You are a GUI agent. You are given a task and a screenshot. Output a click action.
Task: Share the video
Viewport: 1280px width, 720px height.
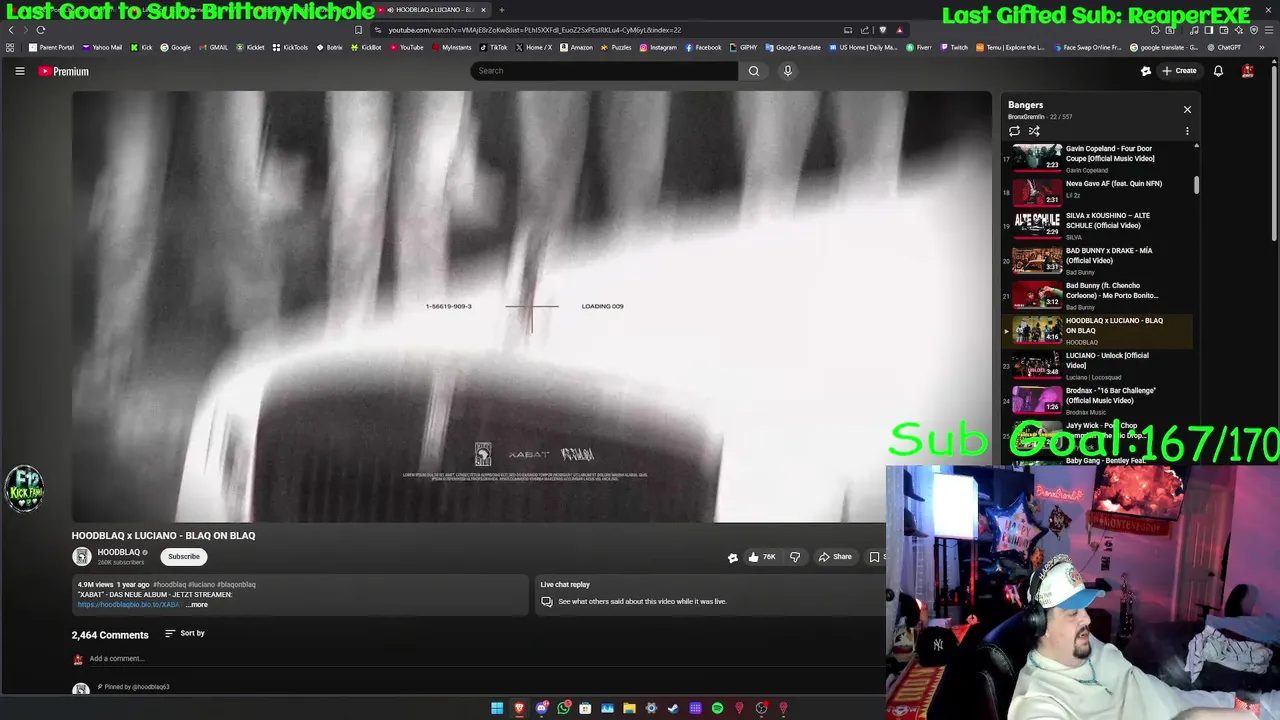pyautogui.click(x=835, y=557)
